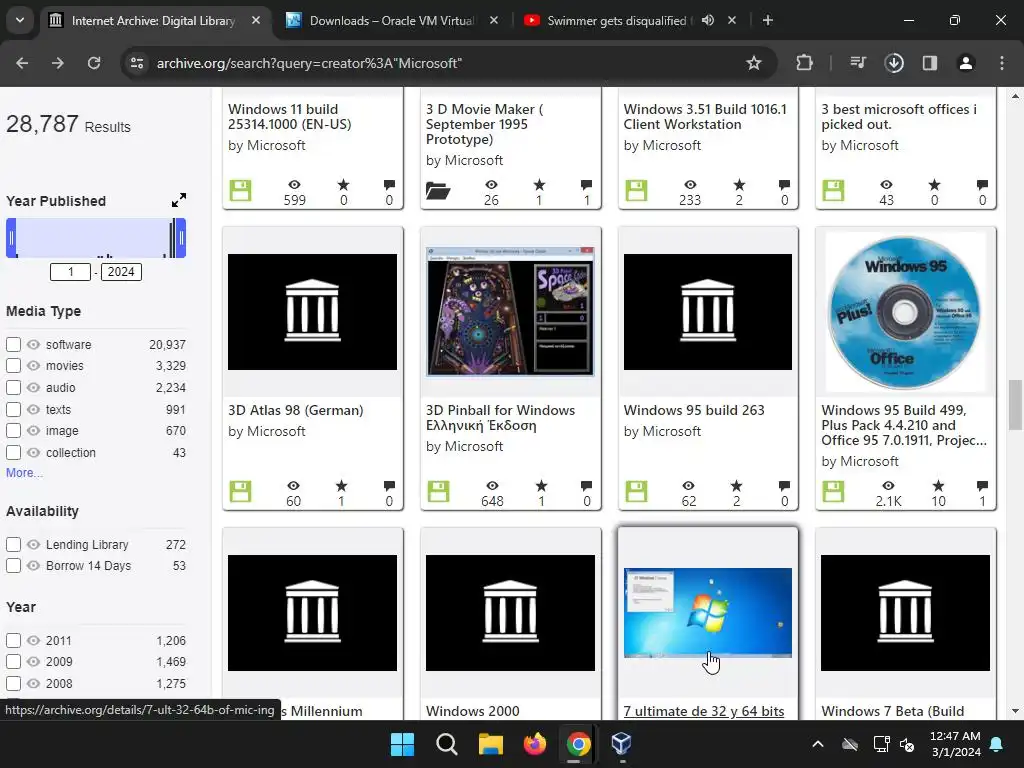Click the address bar URL

coord(309,63)
